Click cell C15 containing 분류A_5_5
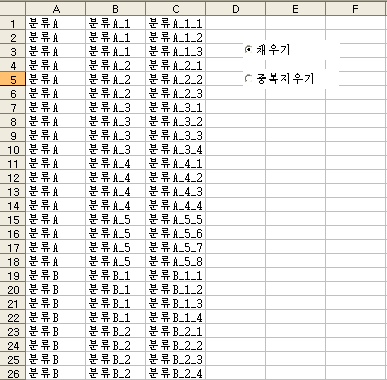387x380 pixels. coord(176,219)
